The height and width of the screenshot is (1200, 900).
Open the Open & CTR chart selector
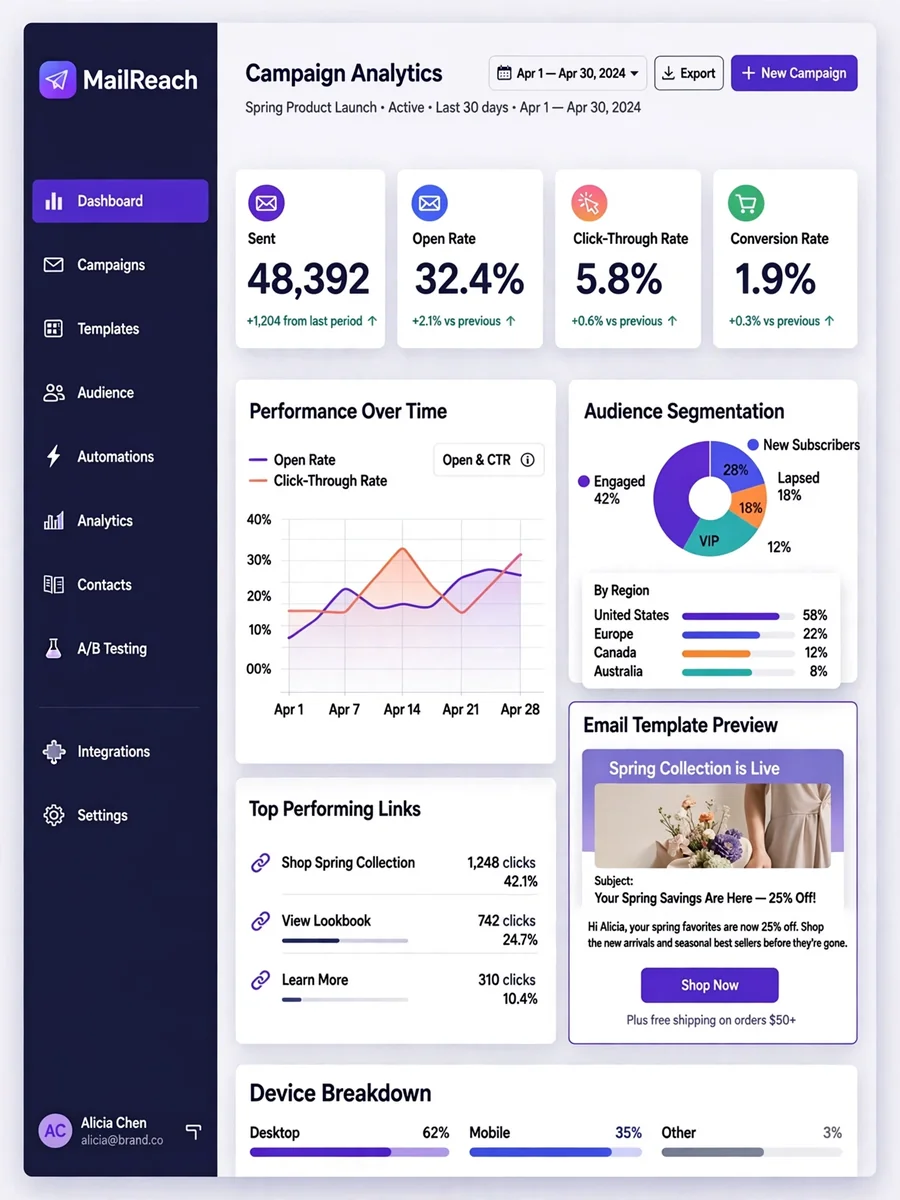488,460
